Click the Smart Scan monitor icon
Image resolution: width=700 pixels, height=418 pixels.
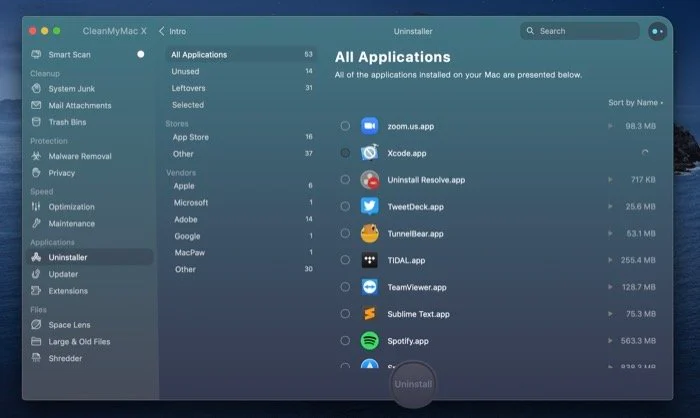pyautogui.click(x=37, y=55)
